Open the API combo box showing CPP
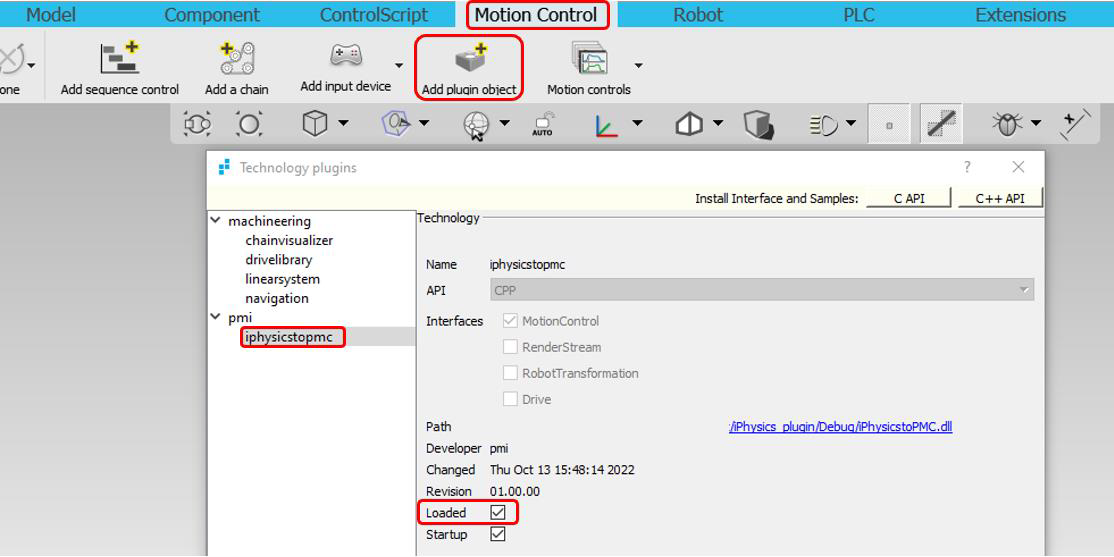The width and height of the screenshot is (1114, 557). click(x=762, y=290)
